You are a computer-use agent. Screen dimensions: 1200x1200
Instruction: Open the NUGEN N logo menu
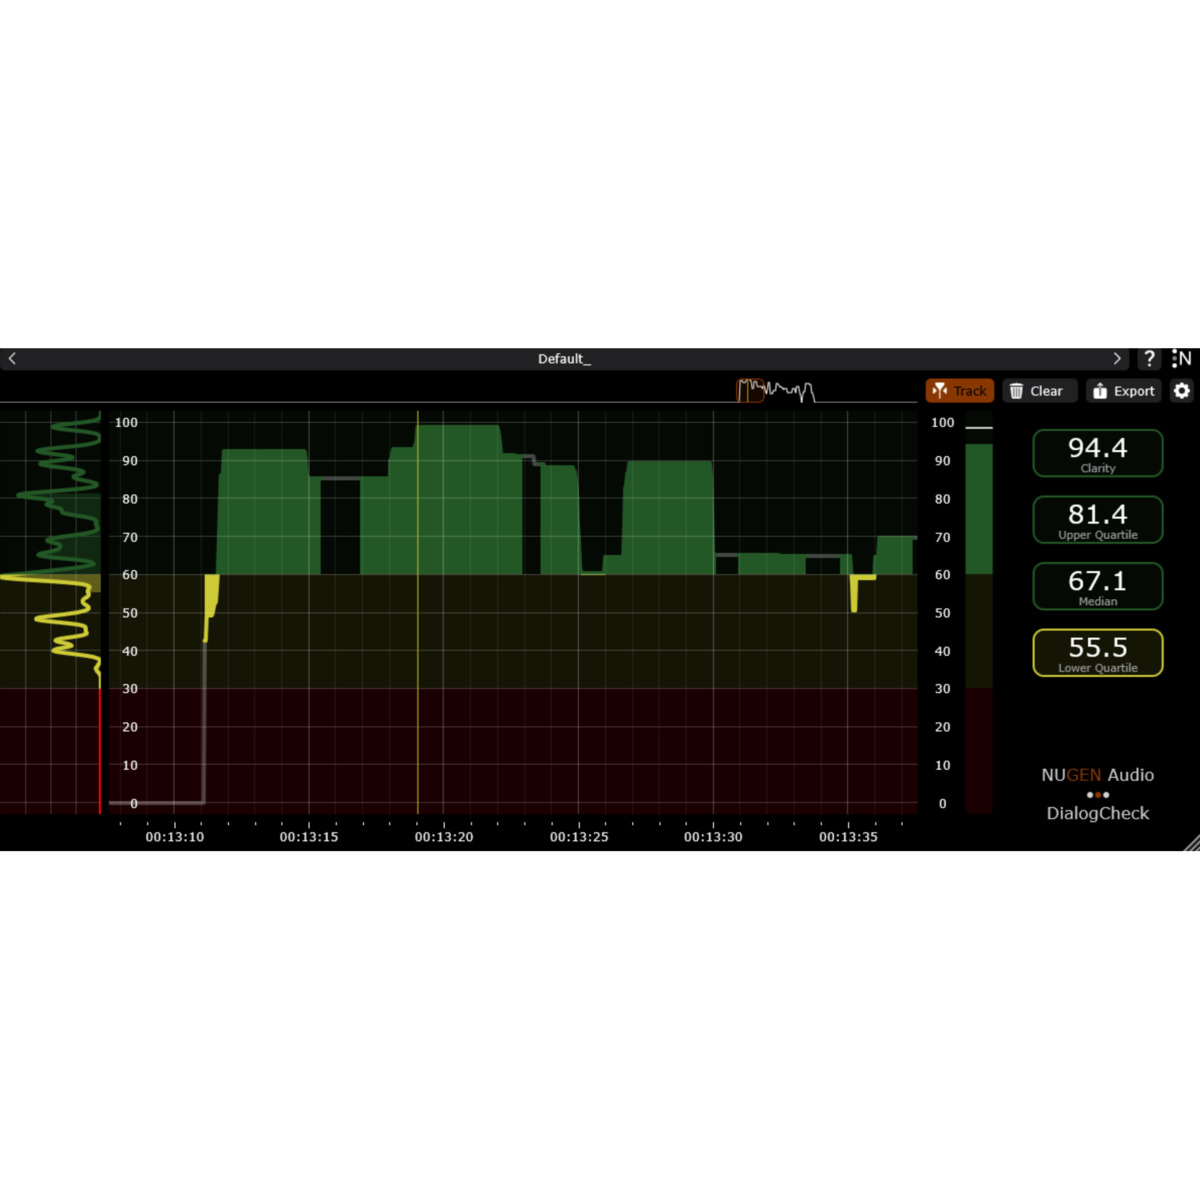[1181, 358]
